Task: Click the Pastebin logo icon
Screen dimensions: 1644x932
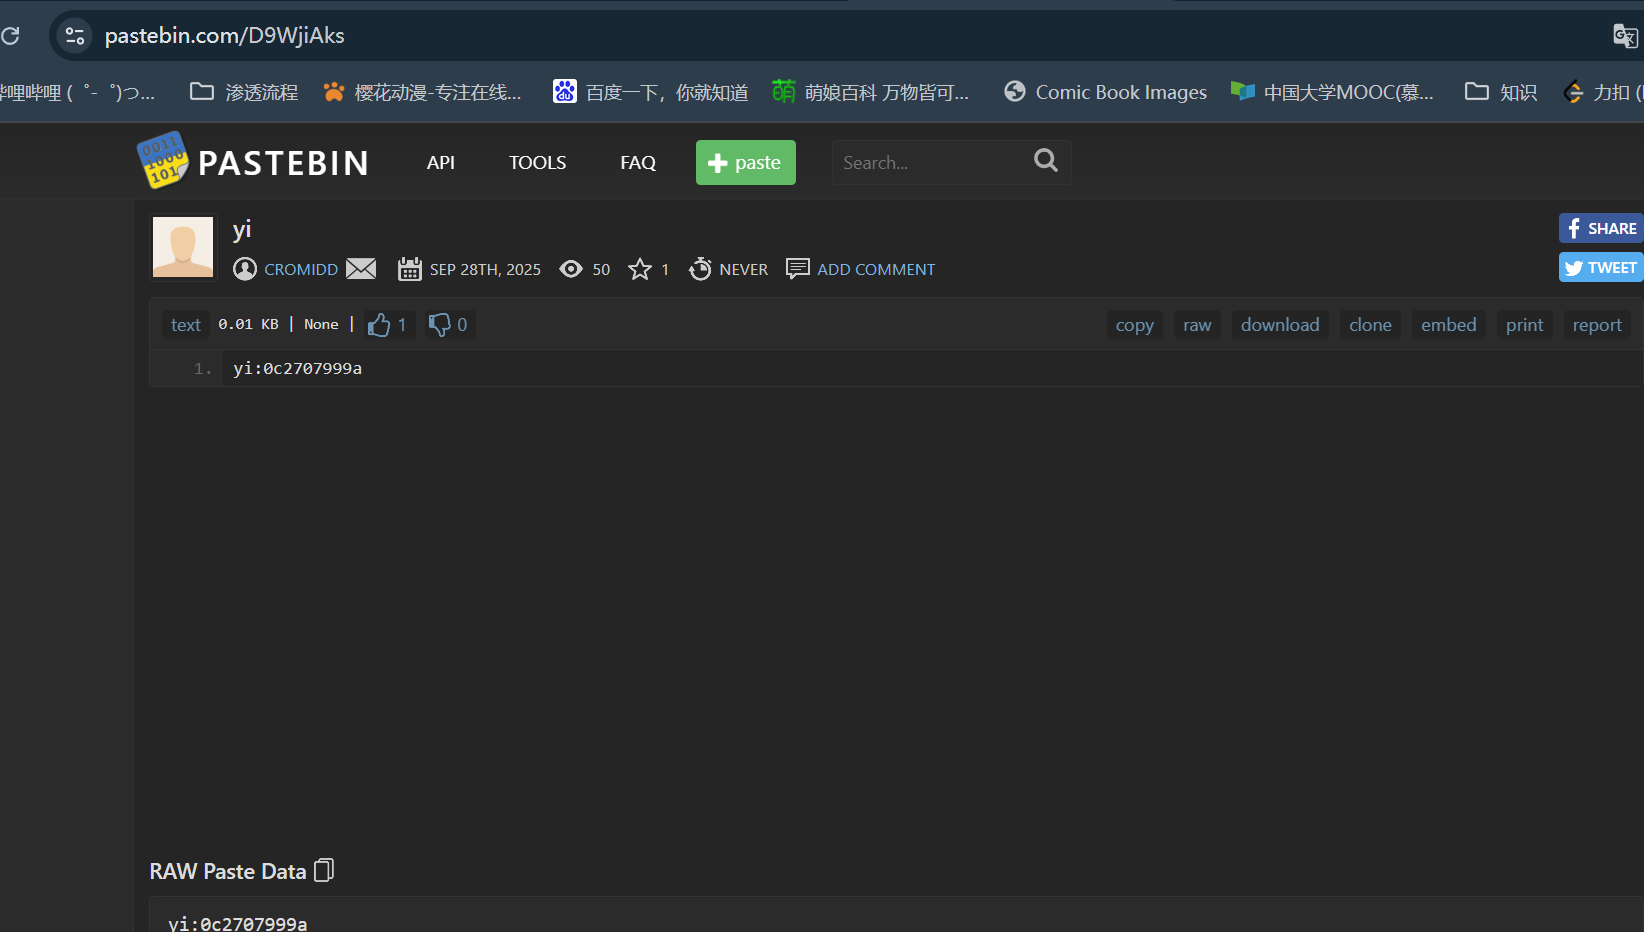Action: [x=162, y=161]
